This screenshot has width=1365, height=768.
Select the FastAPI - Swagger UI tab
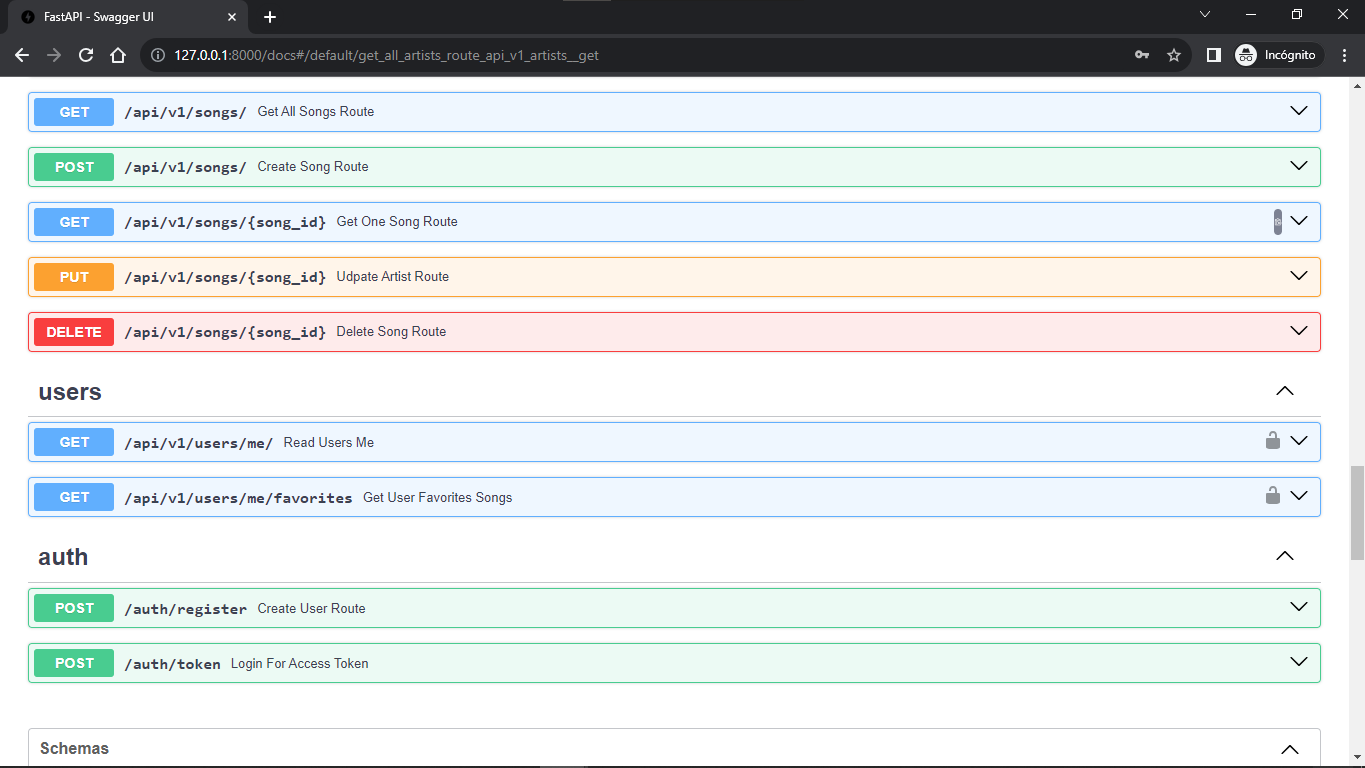tap(126, 17)
